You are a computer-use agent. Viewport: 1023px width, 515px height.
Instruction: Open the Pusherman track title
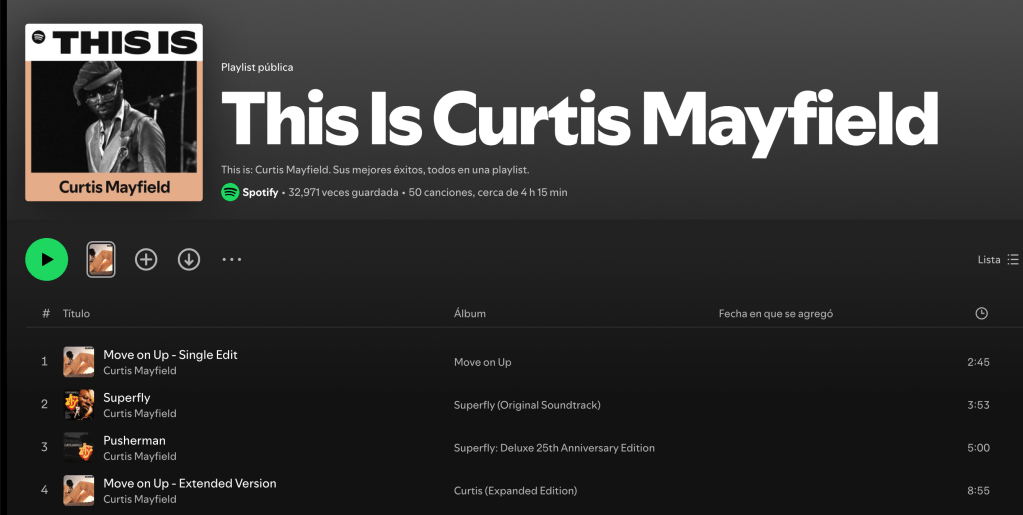coord(134,440)
